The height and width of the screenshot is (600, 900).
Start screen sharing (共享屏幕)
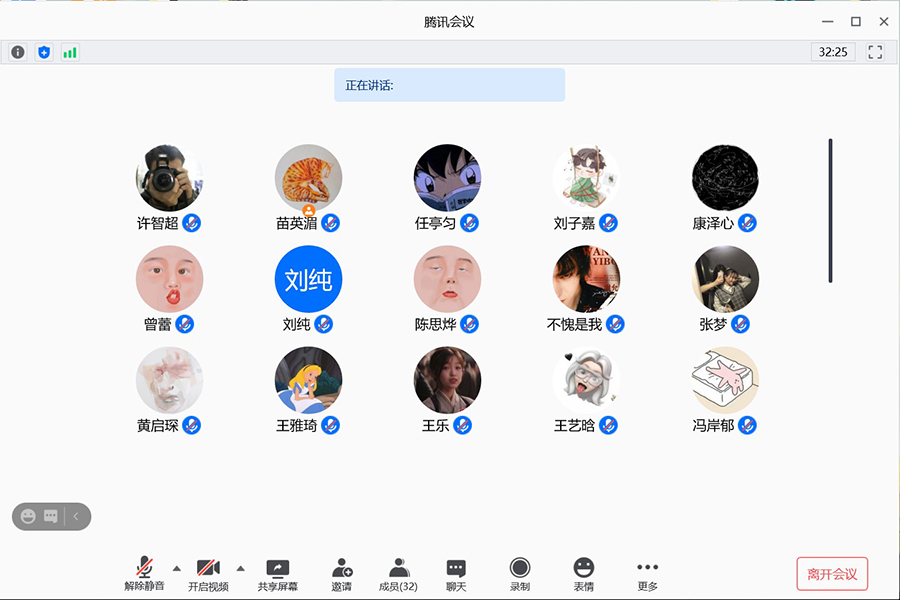(x=278, y=574)
